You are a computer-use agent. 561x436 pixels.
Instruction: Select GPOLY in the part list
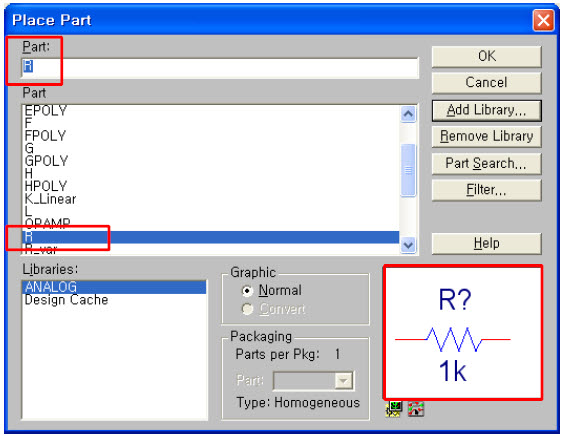tap(210, 161)
